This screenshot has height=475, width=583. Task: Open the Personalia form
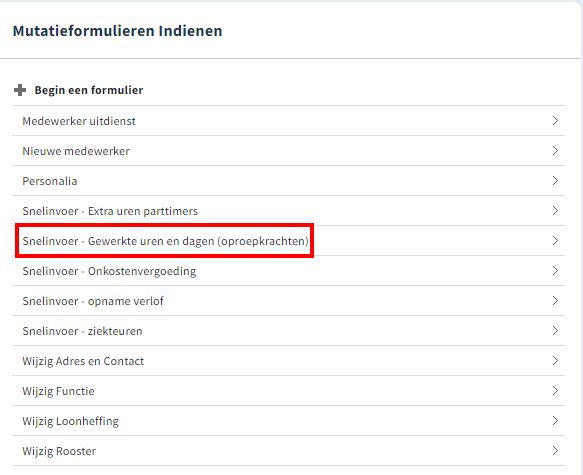click(x=288, y=181)
